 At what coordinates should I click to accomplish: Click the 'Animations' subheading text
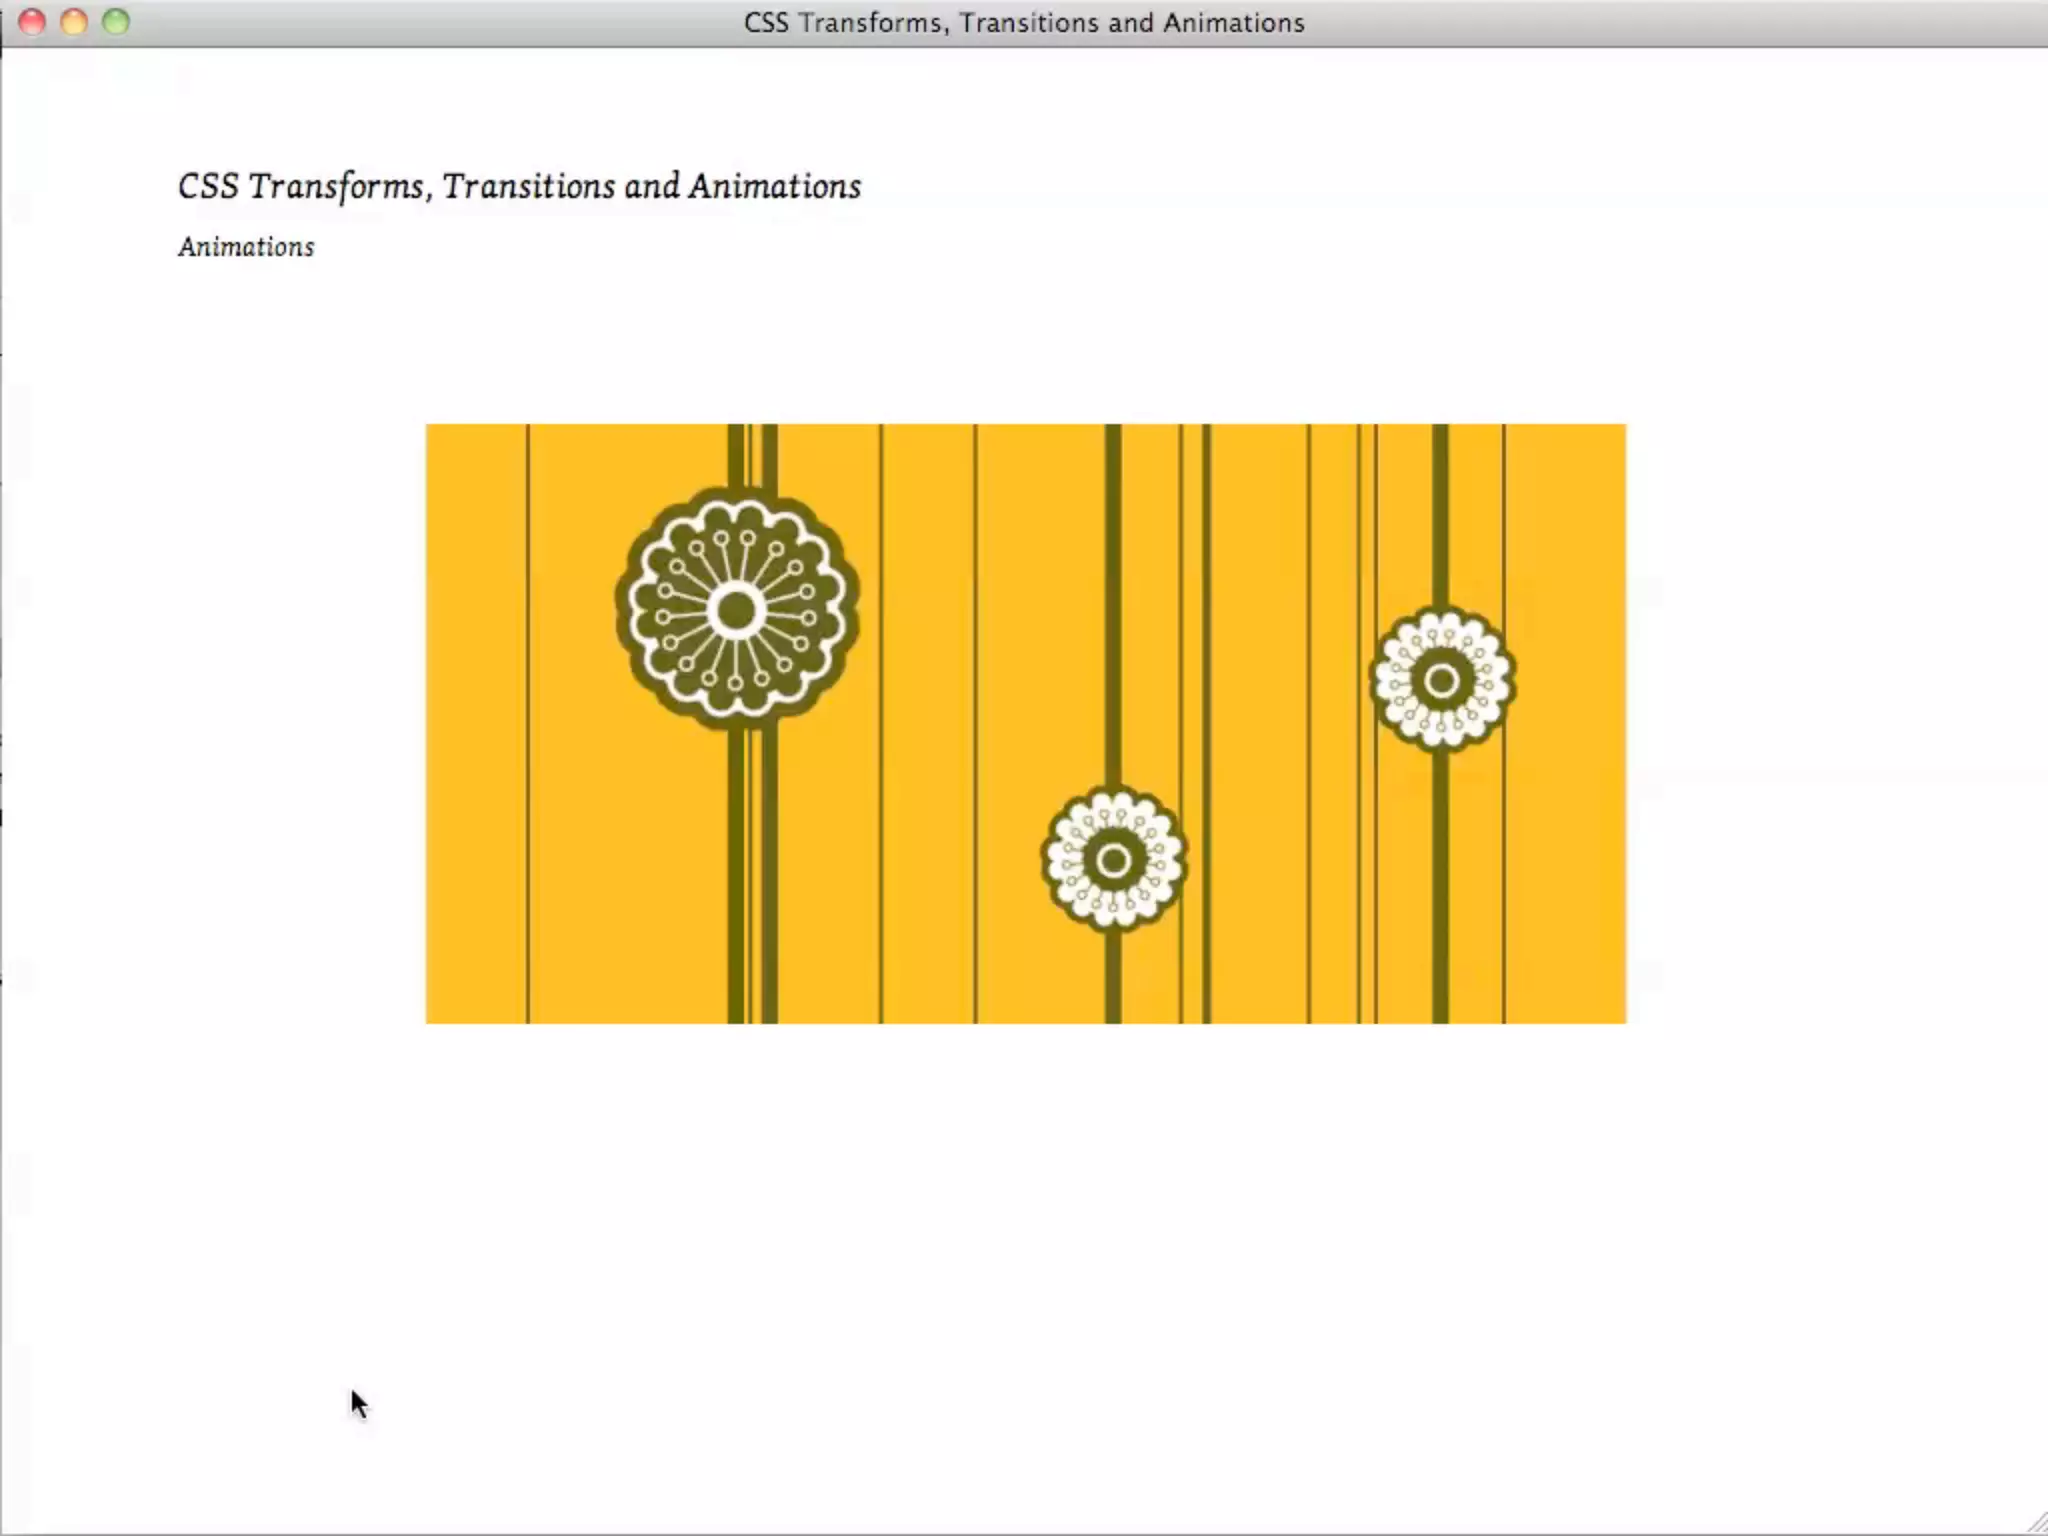tap(246, 247)
